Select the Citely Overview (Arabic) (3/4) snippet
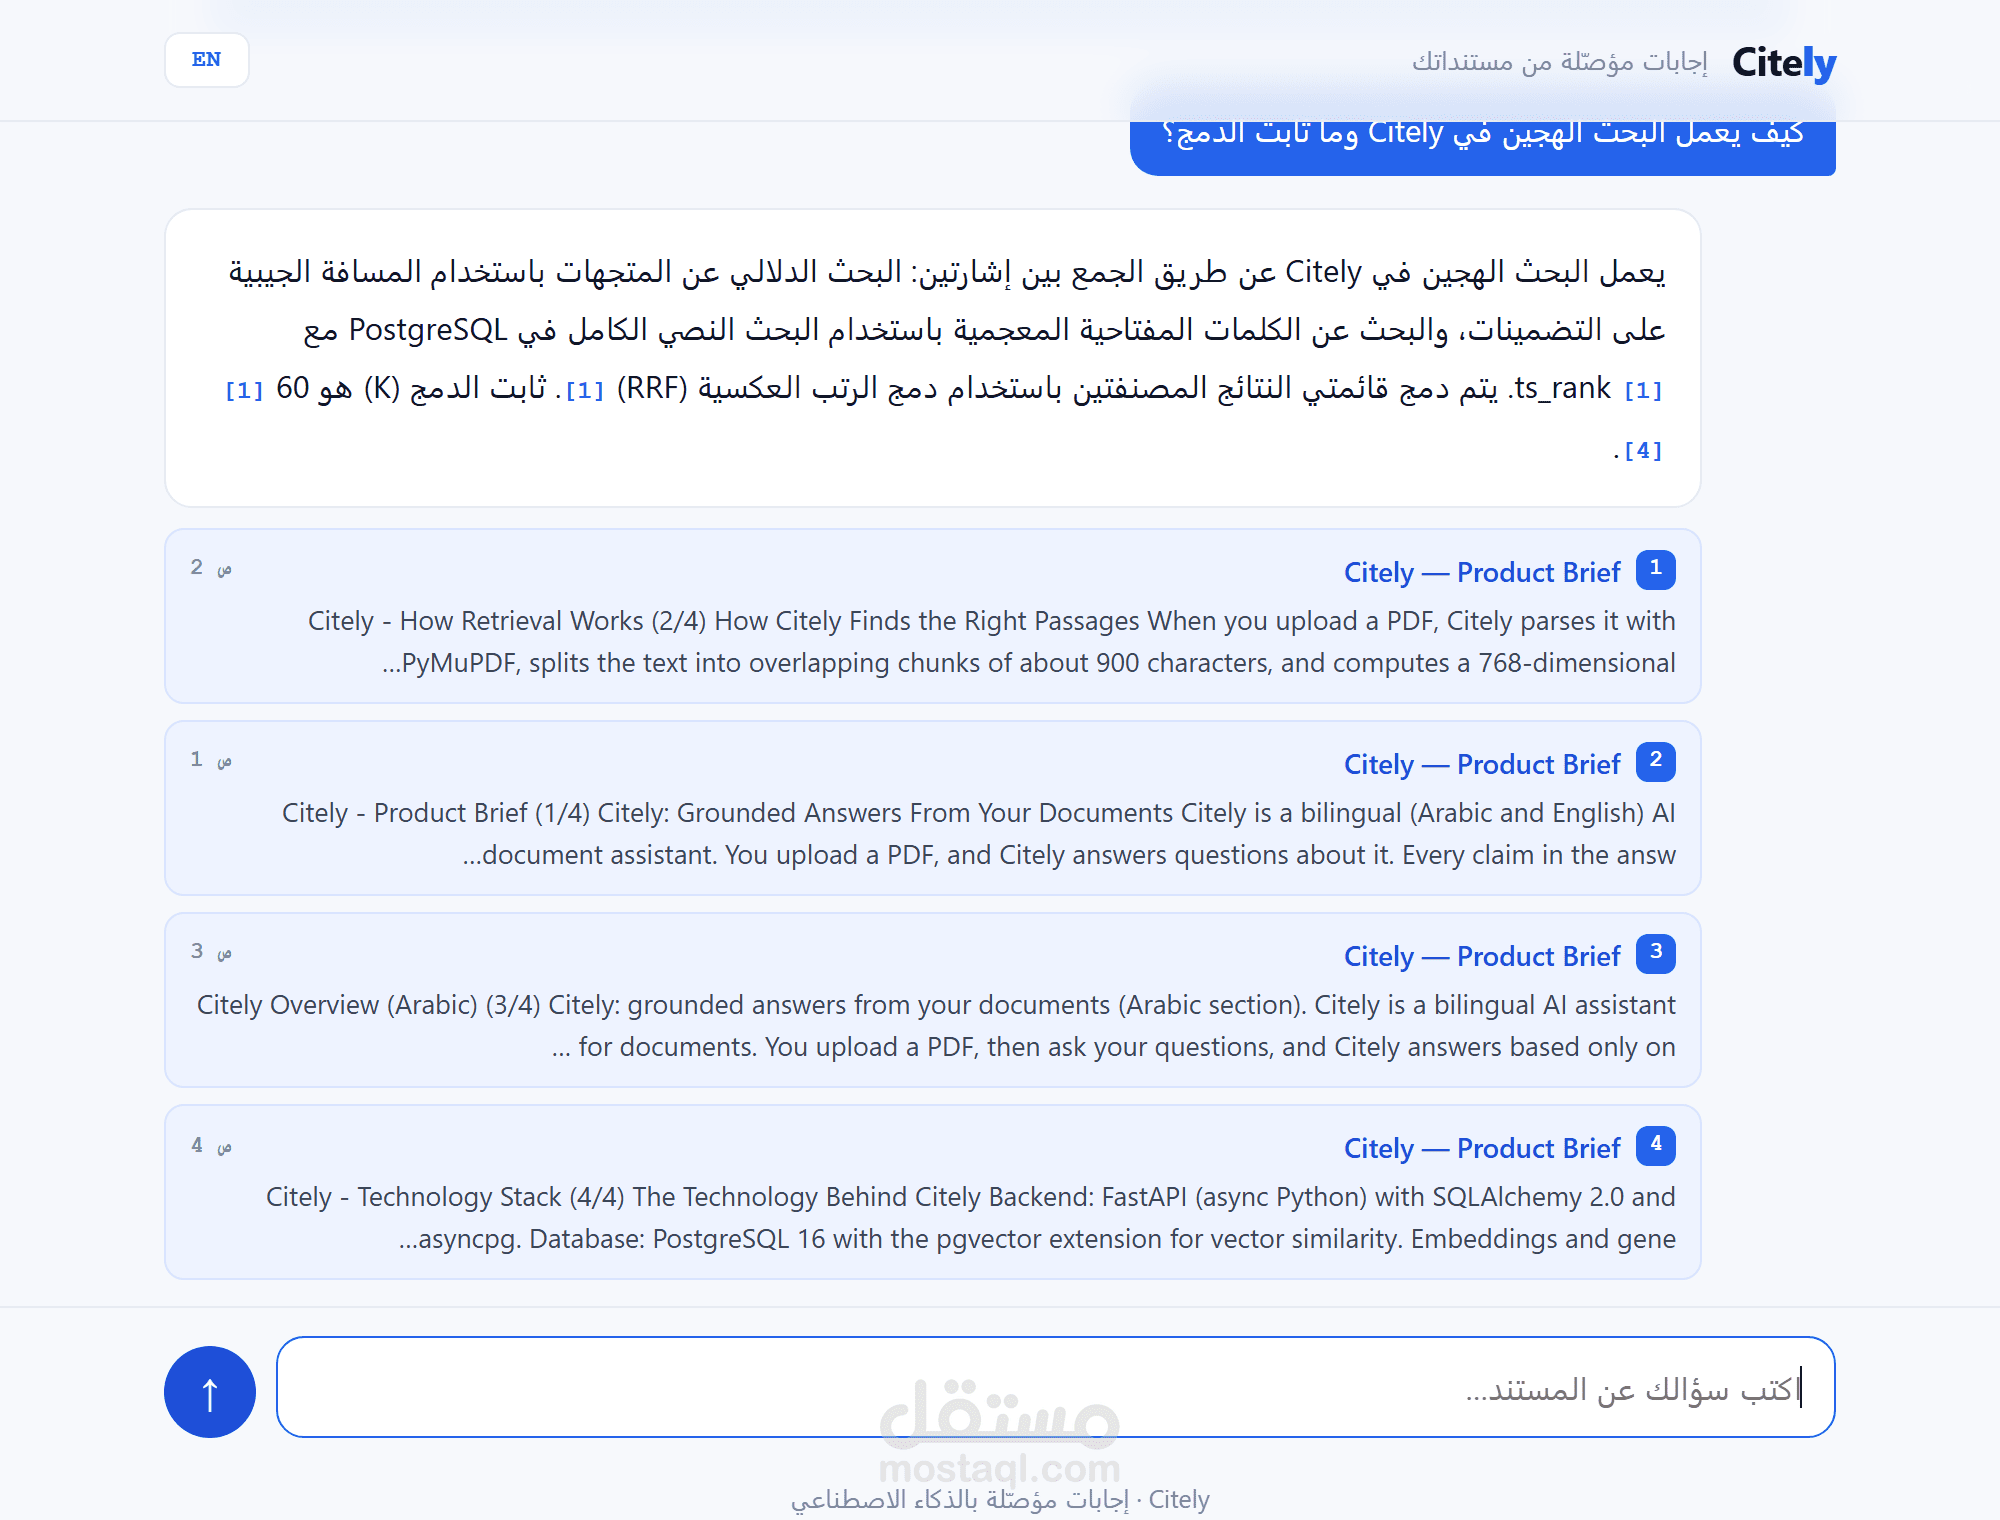Image resolution: width=2000 pixels, height=1520 pixels. (x=936, y=1026)
